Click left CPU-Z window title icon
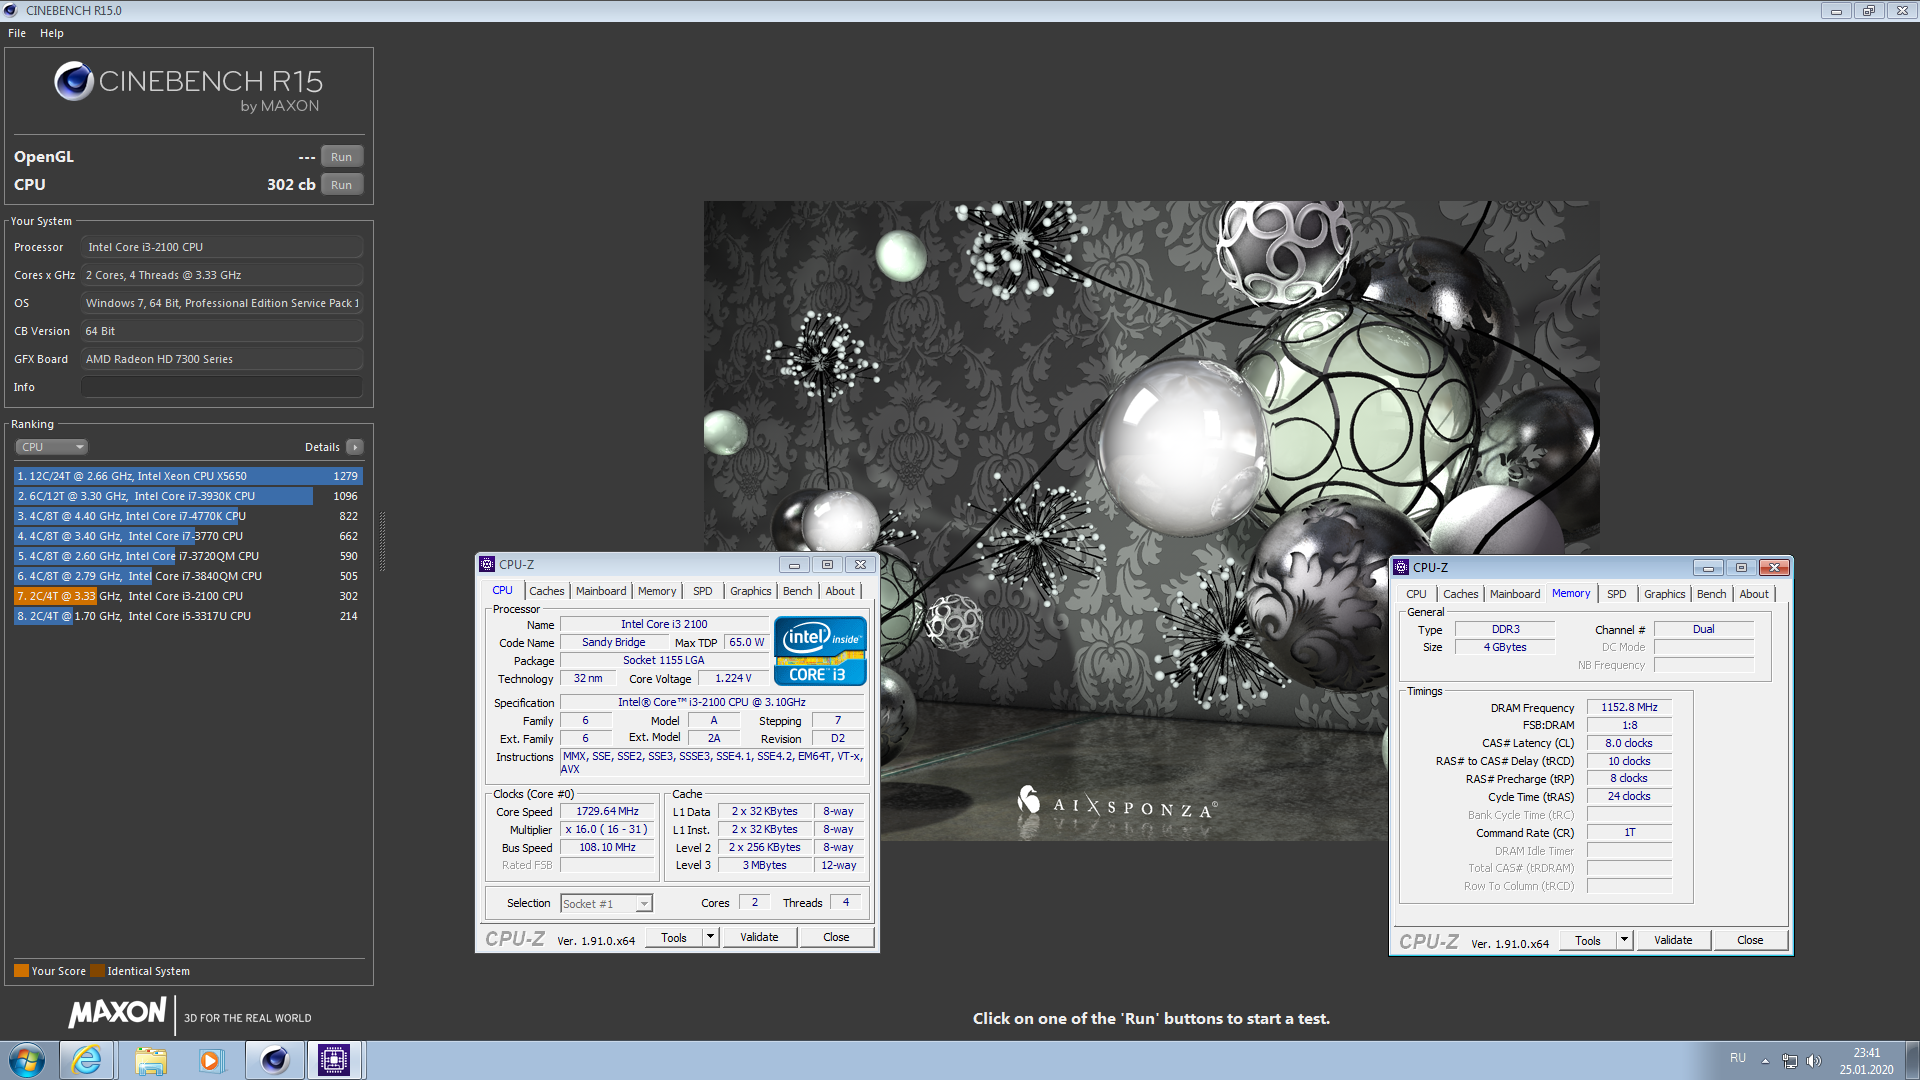This screenshot has height=1080, width=1920. tap(487, 564)
